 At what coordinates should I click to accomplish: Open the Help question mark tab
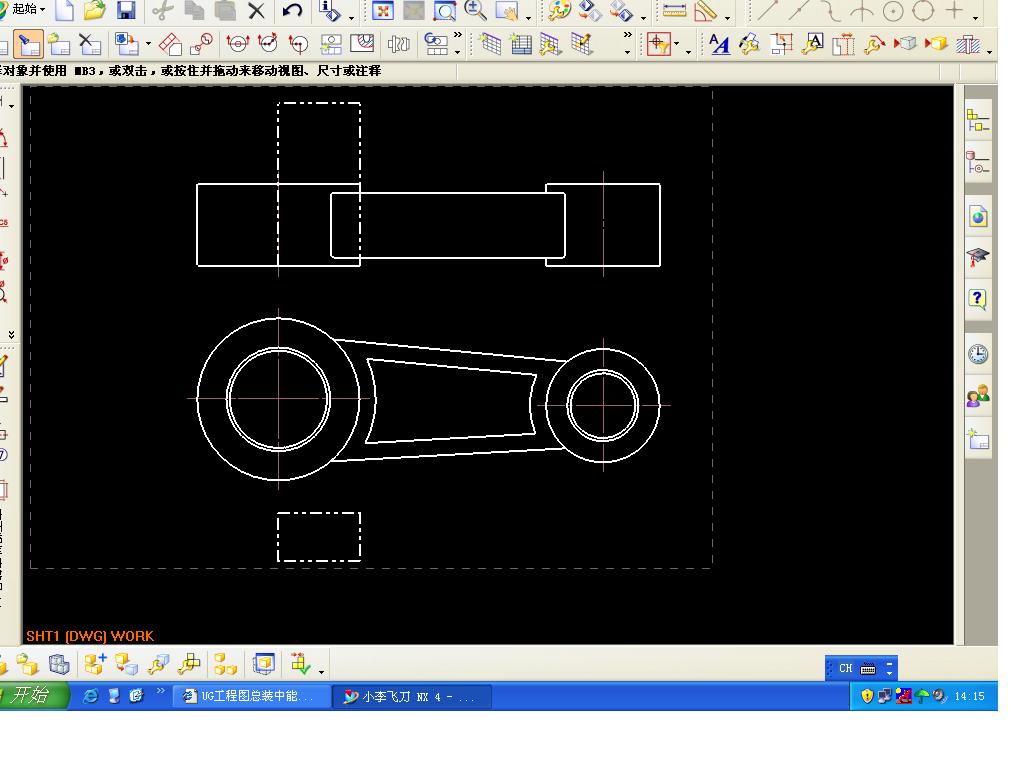[x=978, y=300]
